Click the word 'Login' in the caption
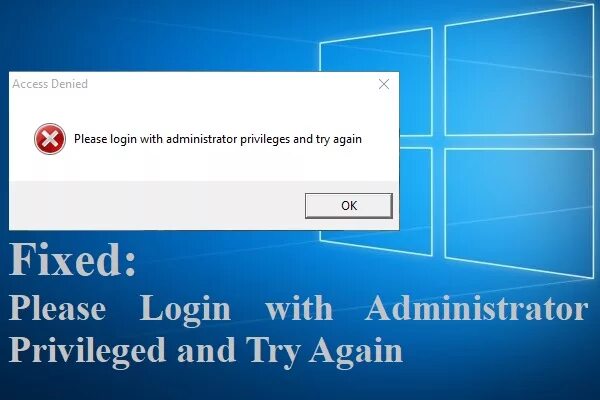Screen dimensions: 600x400 (185, 310)
